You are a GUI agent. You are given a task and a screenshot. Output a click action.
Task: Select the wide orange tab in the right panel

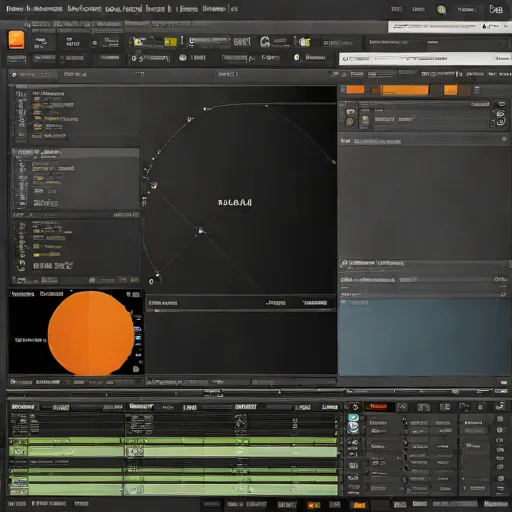(x=405, y=90)
